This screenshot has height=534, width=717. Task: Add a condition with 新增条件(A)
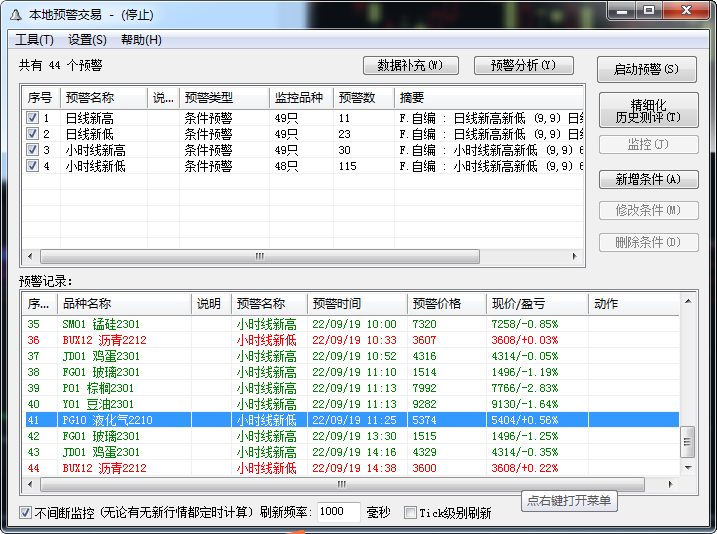pyautogui.click(x=648, y=179)
